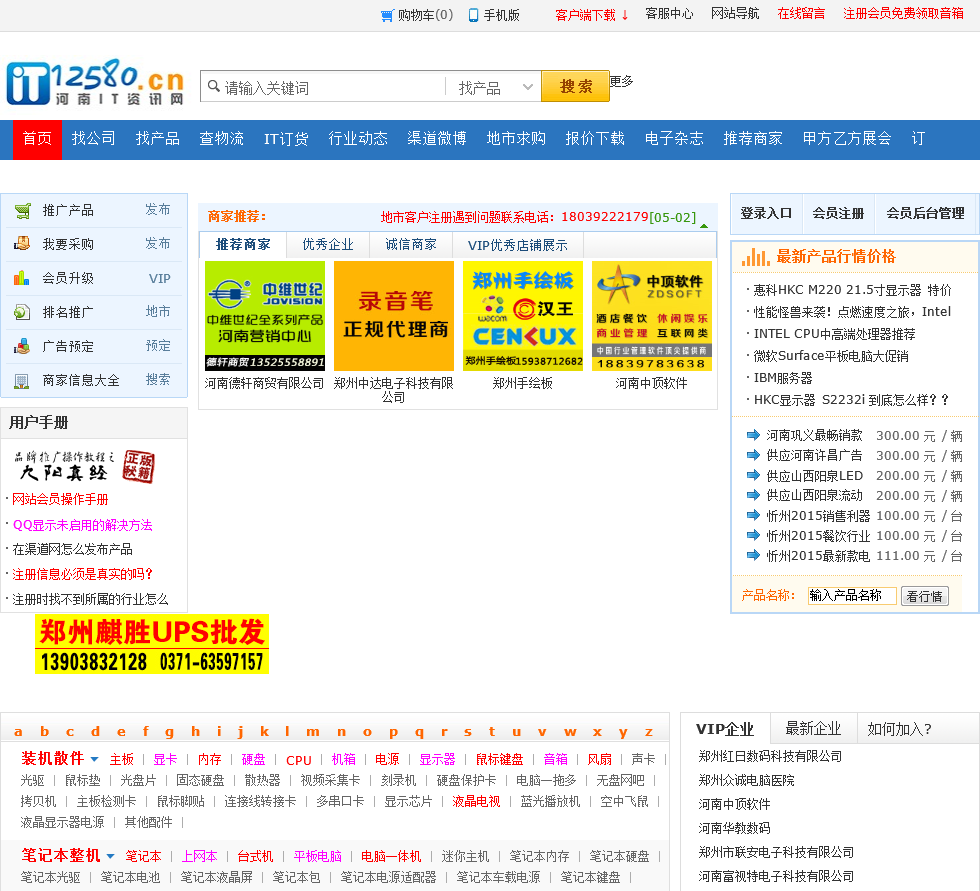Open the 主板 category link

(x=121, y=759)
